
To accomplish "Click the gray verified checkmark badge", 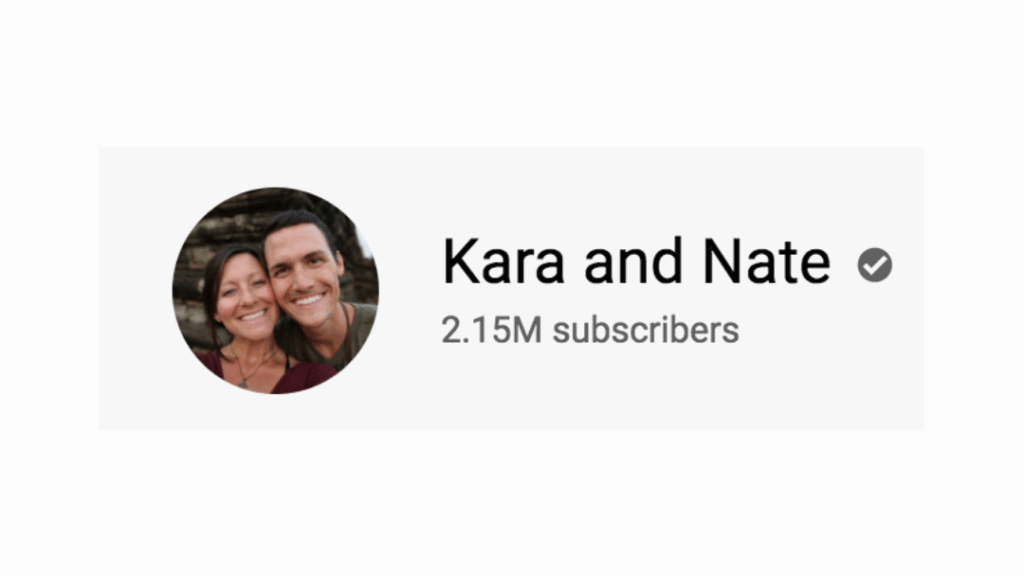I will 874,264.
